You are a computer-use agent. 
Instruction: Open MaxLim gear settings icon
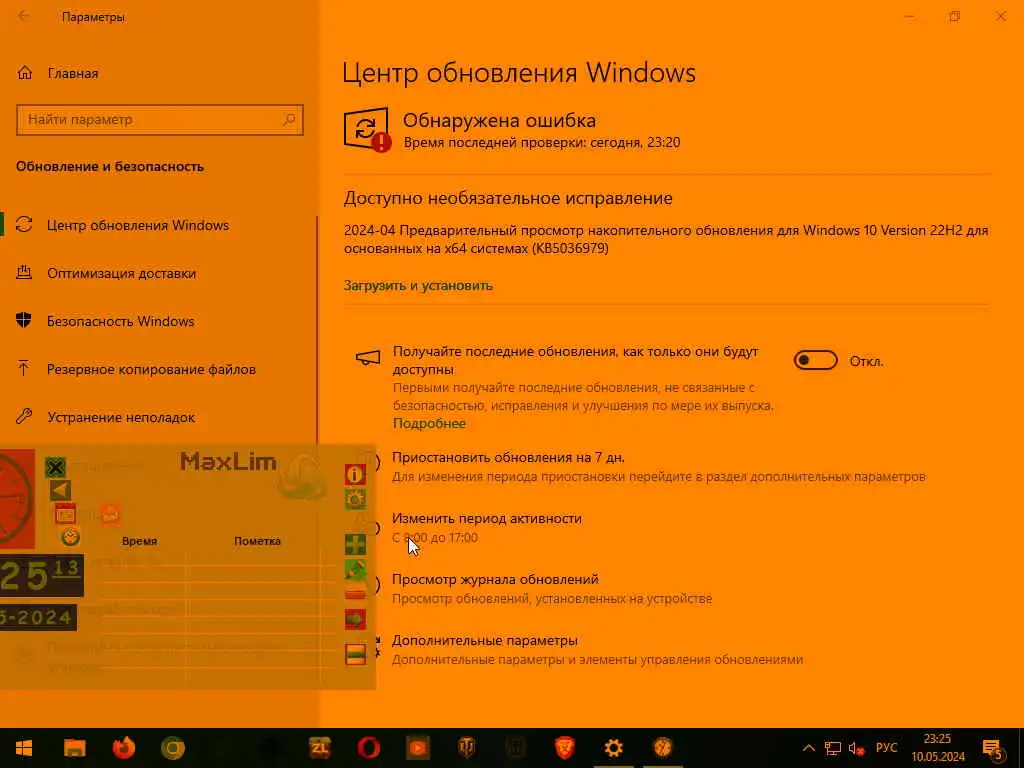pyautogui.click(x=355, y=500)
